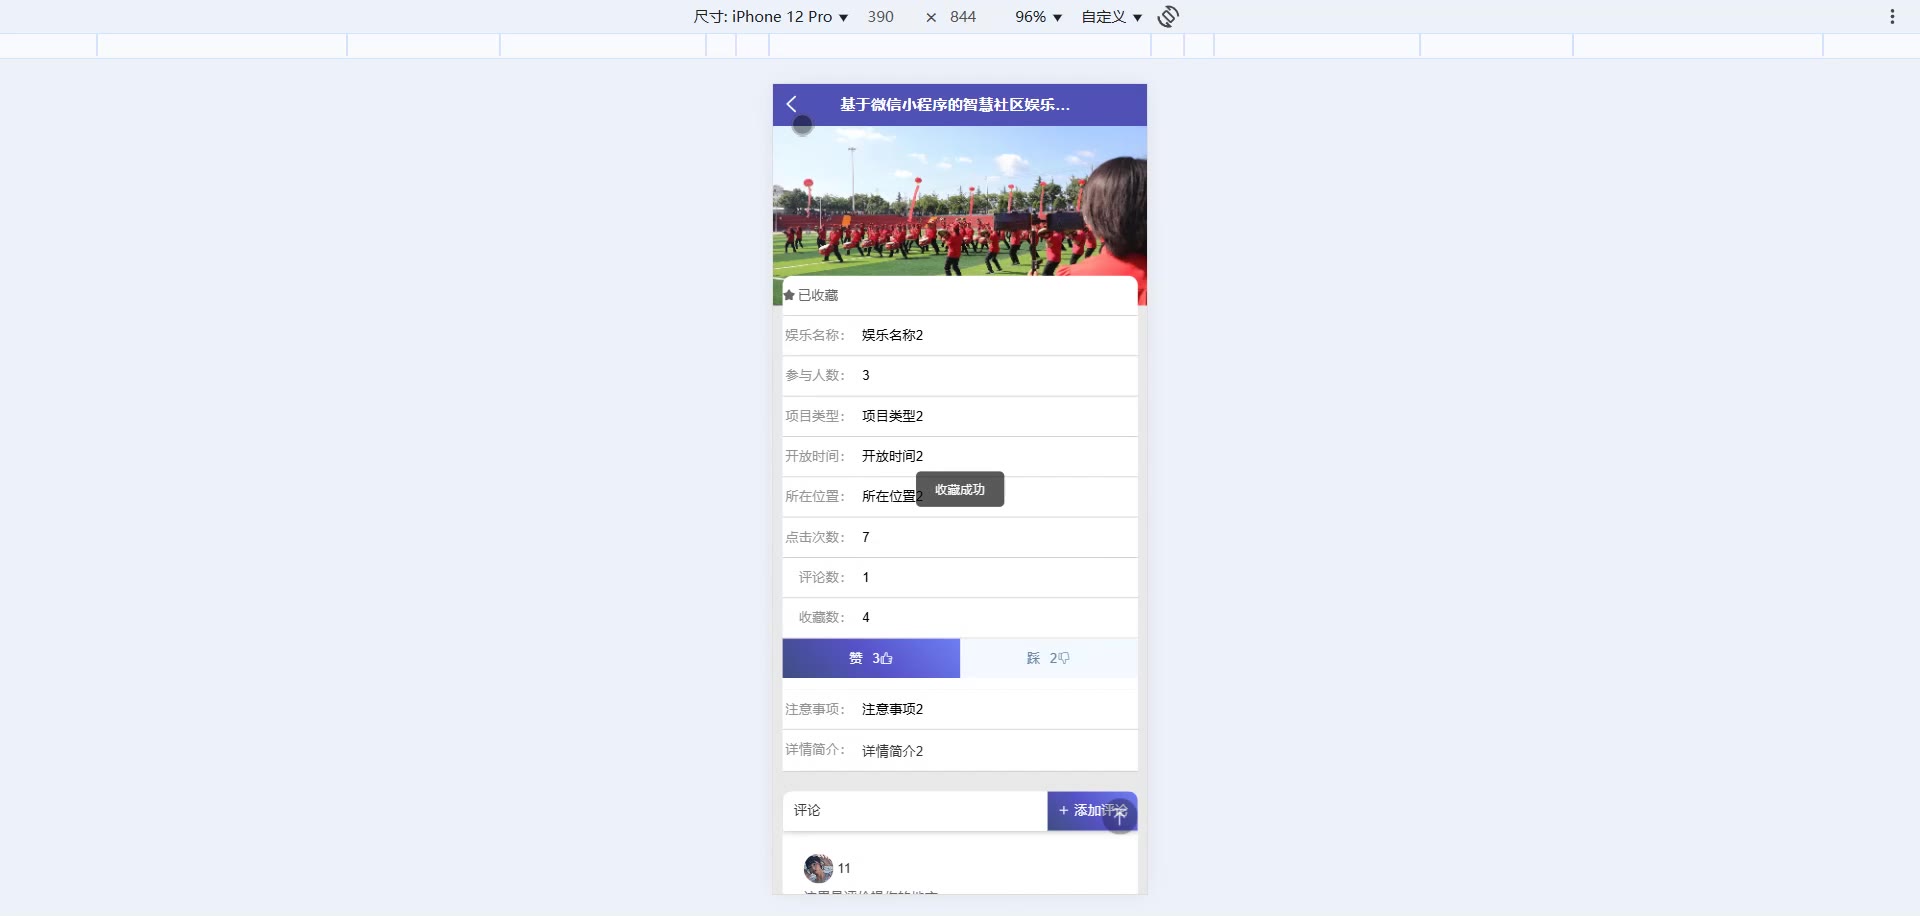Click the value 娱乐名称2
Viewport: 1920px width, 916px height.
[x=892, y=335]
